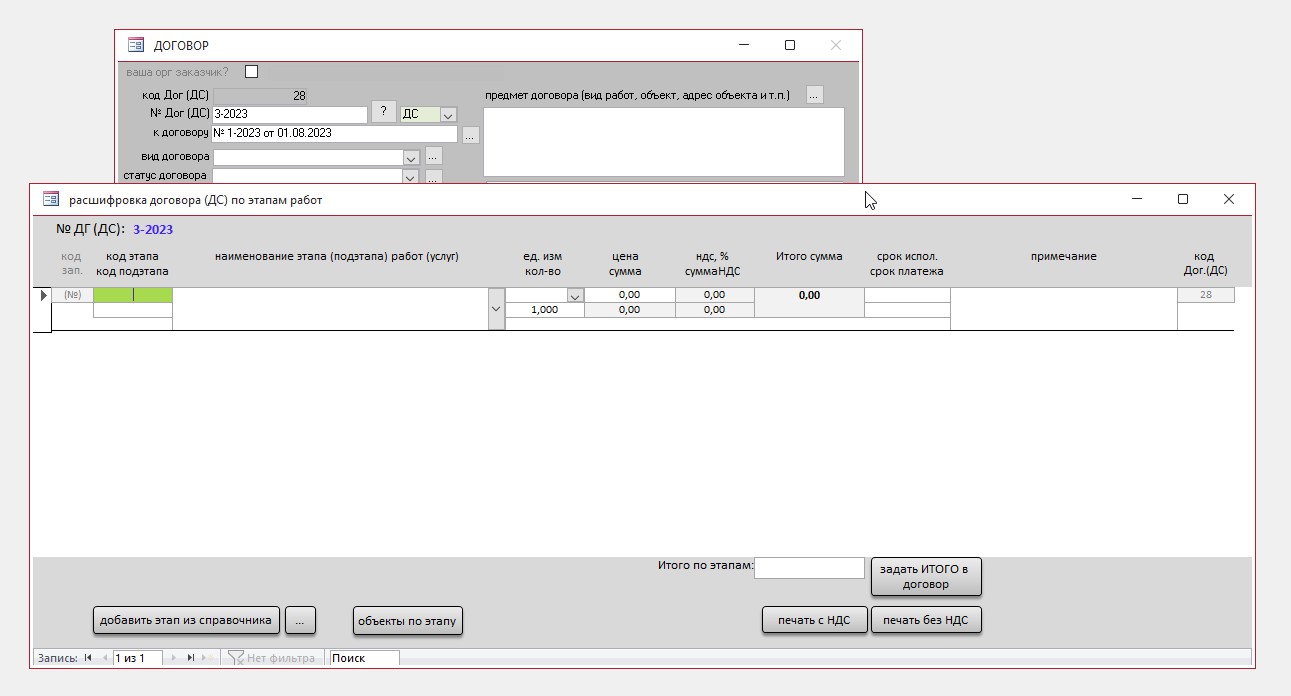
Task: Click the 'Нет фильтра' filter indicator
Action: coord(270,658)
